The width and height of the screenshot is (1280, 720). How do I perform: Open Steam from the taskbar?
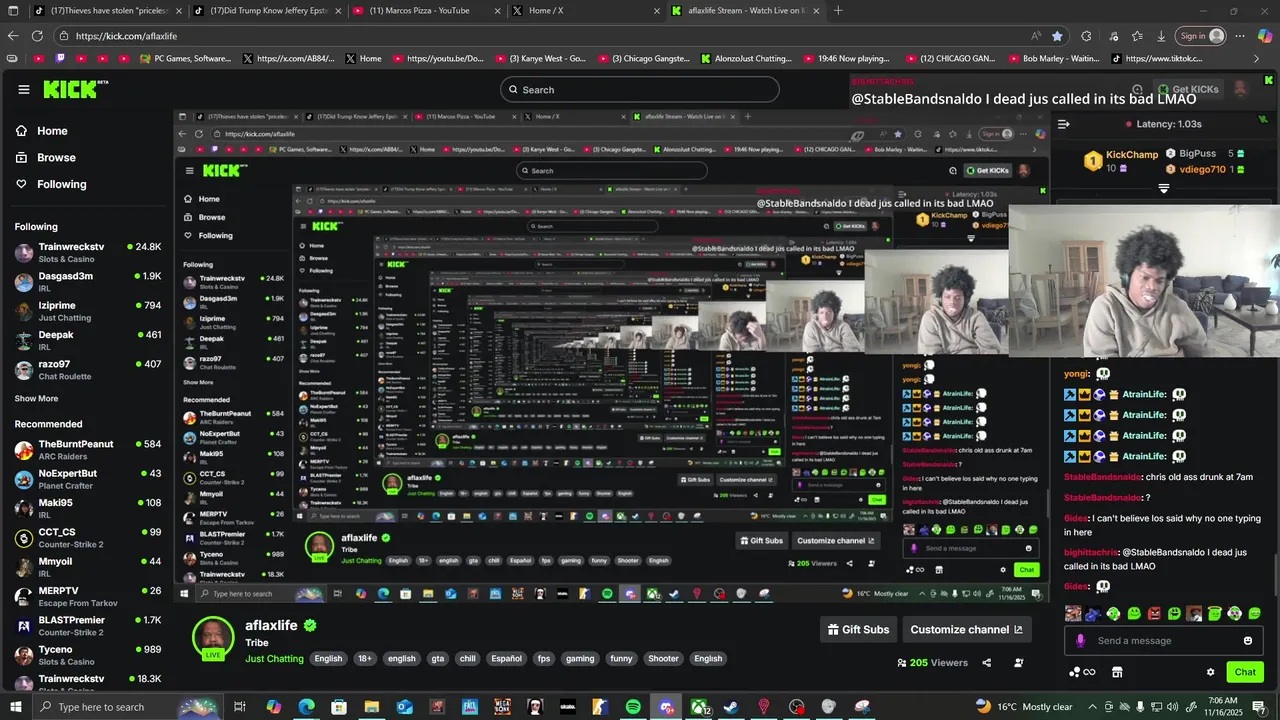731,707
